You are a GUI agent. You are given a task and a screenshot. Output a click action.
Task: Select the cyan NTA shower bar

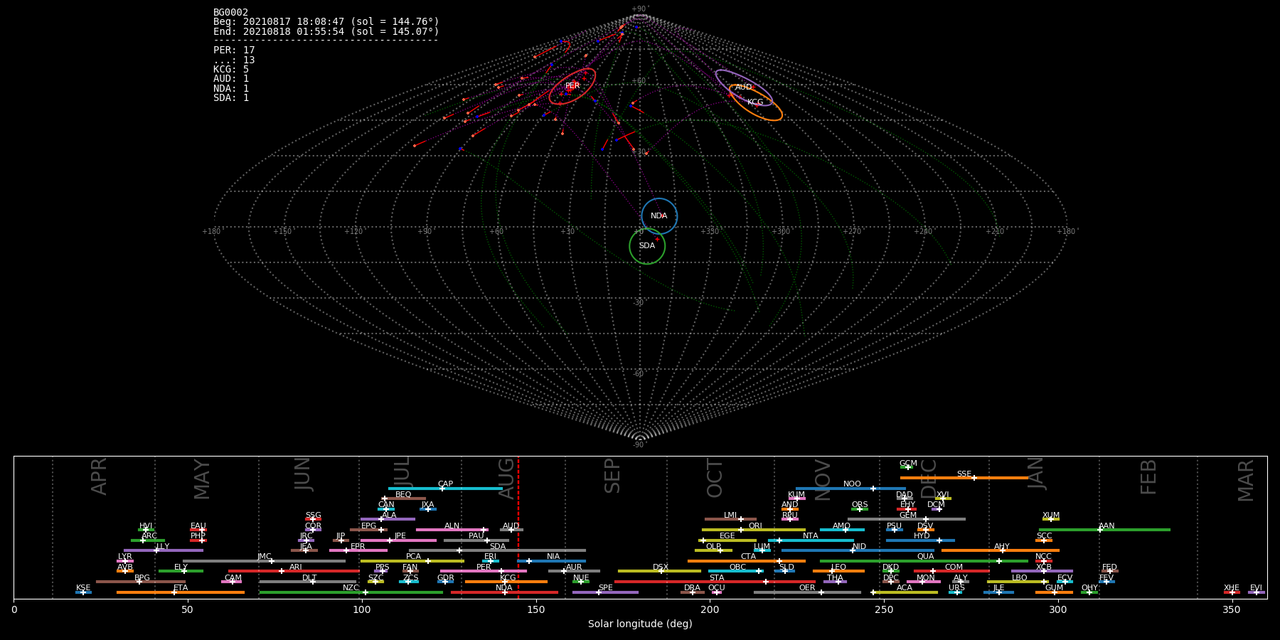click(x=811, y=540)
